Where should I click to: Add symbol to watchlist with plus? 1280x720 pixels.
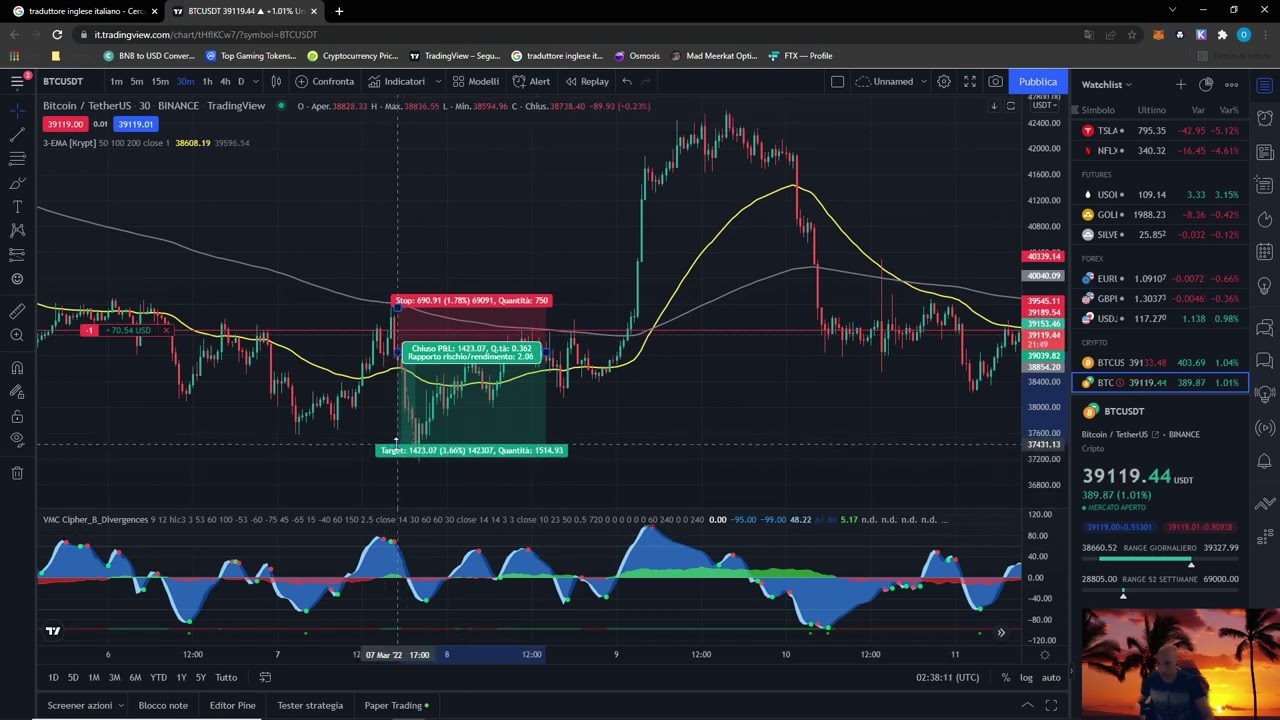pos(1181,84)
